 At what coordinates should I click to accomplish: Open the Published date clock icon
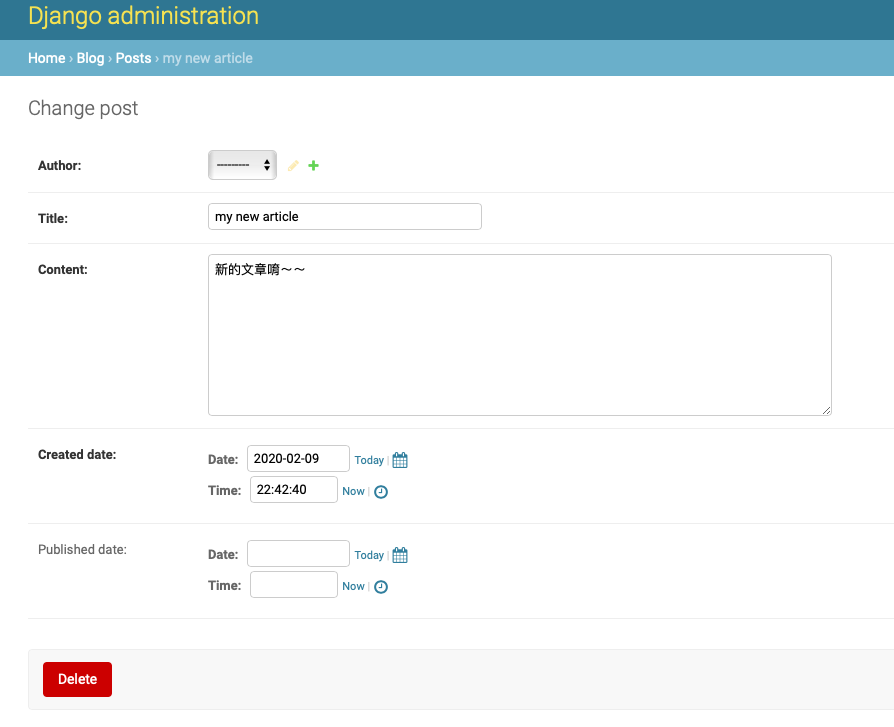click(x=381, y=587)
